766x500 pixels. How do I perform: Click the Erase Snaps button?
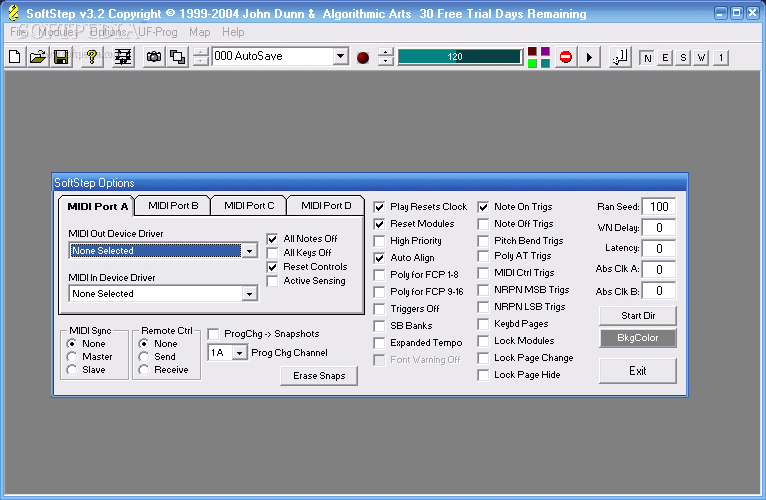(319, 376)
